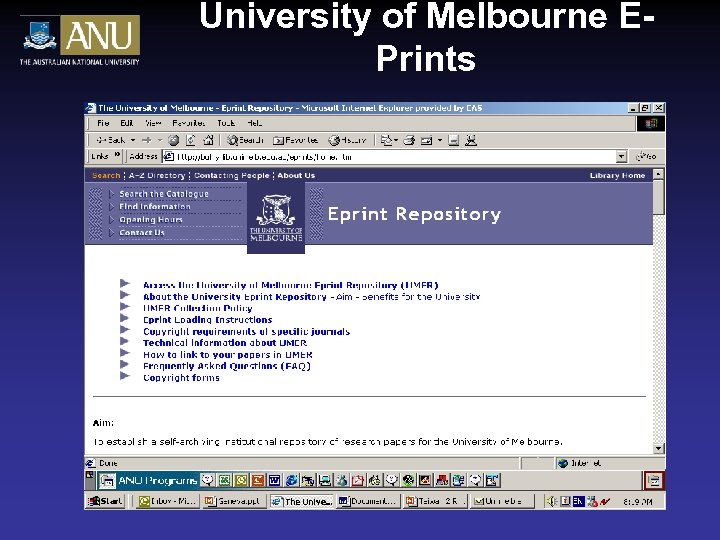Open Search the Catalogue sidebar link
Screen dimensions: 720x540
(x=164, y=194)
